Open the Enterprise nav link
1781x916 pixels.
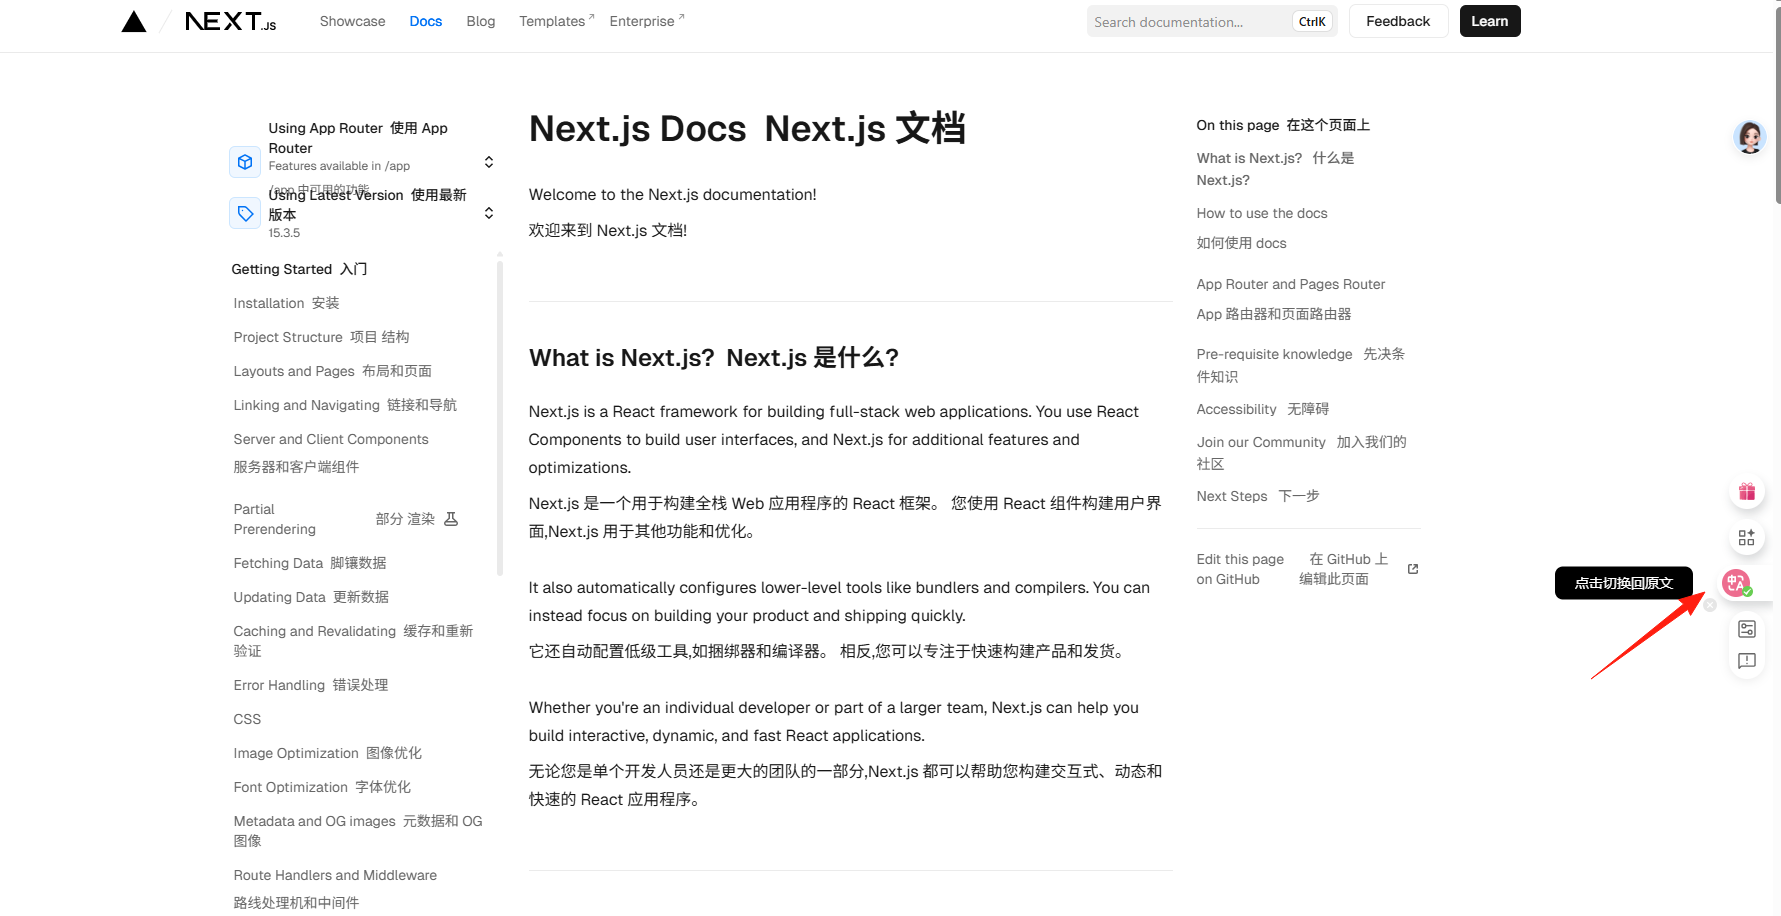[647, 21]
